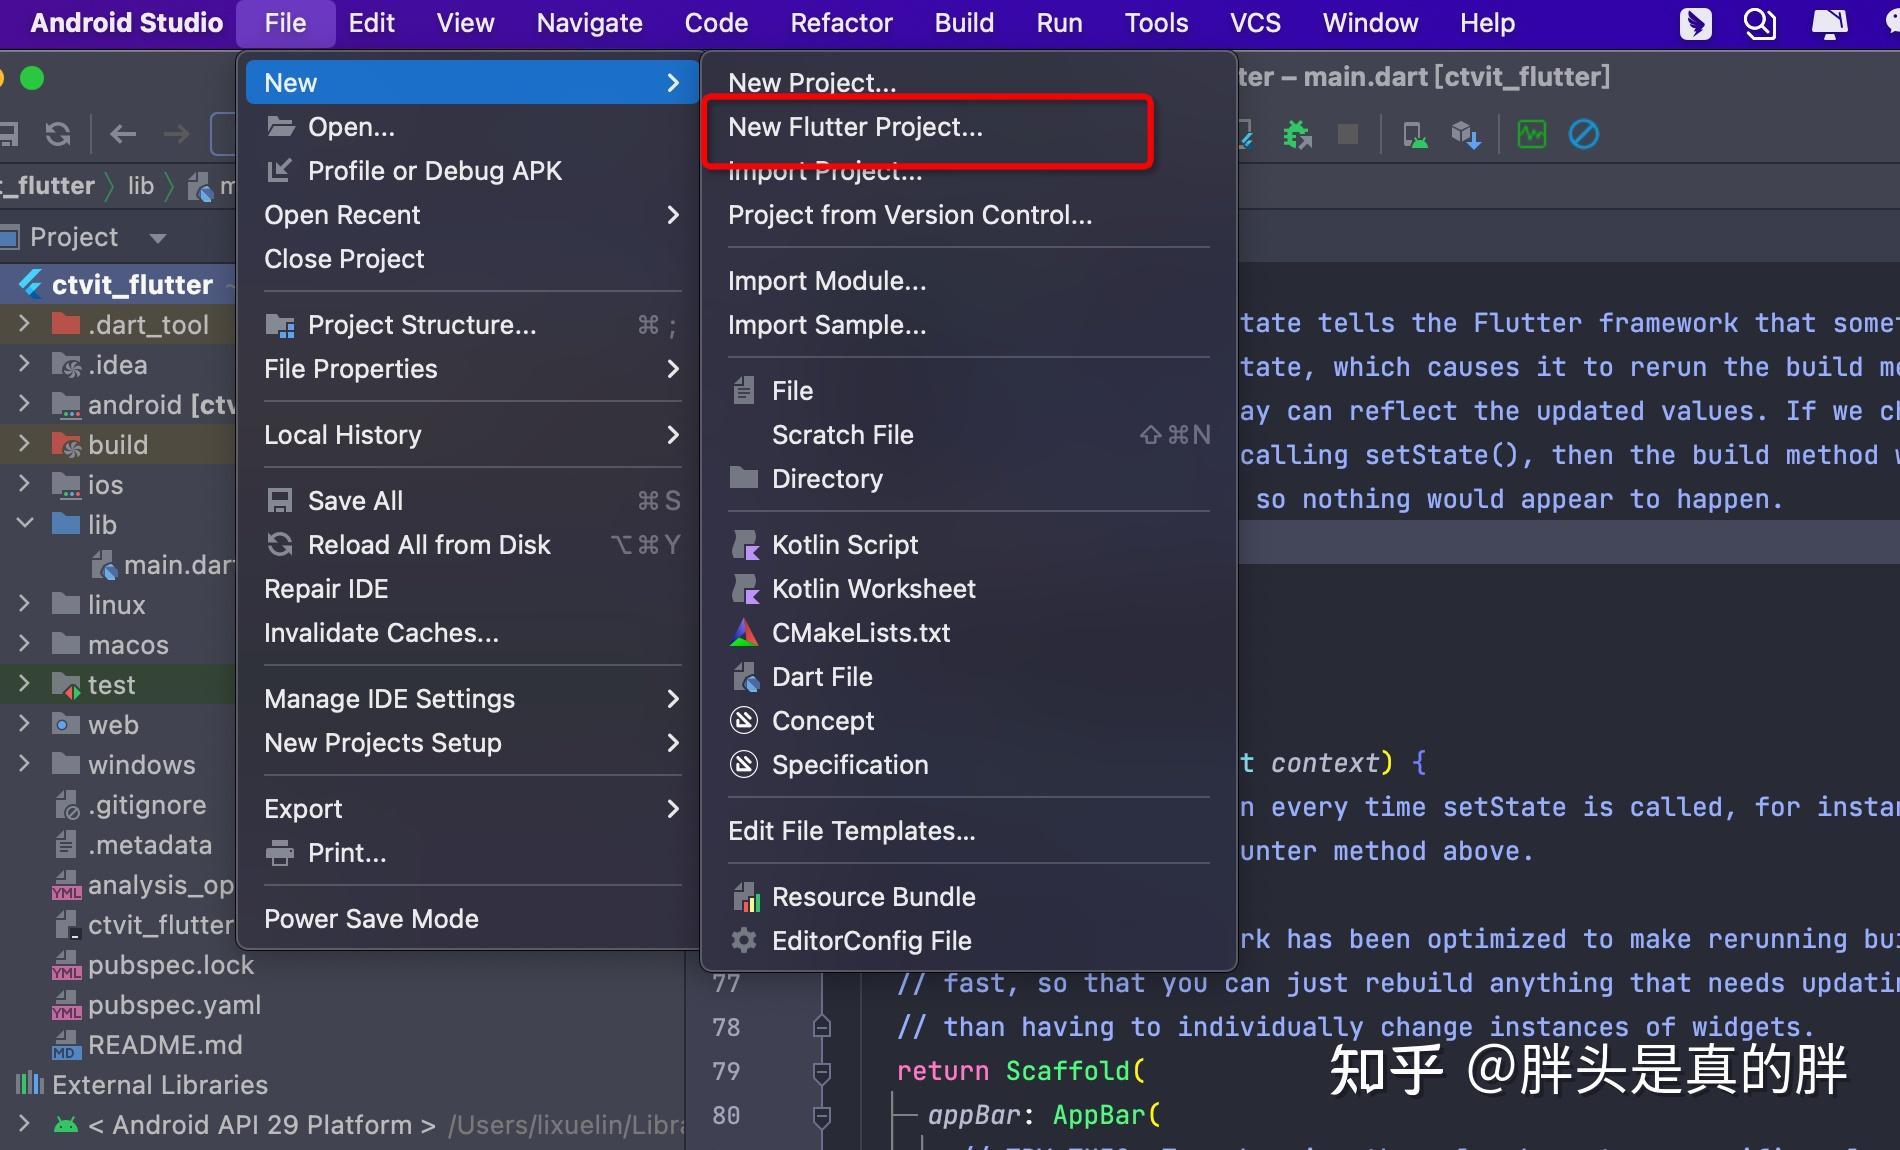
Task: Select Import Module... entry
Action: tap(969, 280)
